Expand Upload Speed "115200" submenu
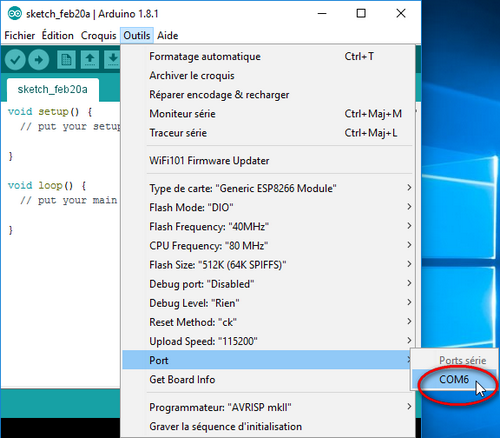 tap(268, 341)
